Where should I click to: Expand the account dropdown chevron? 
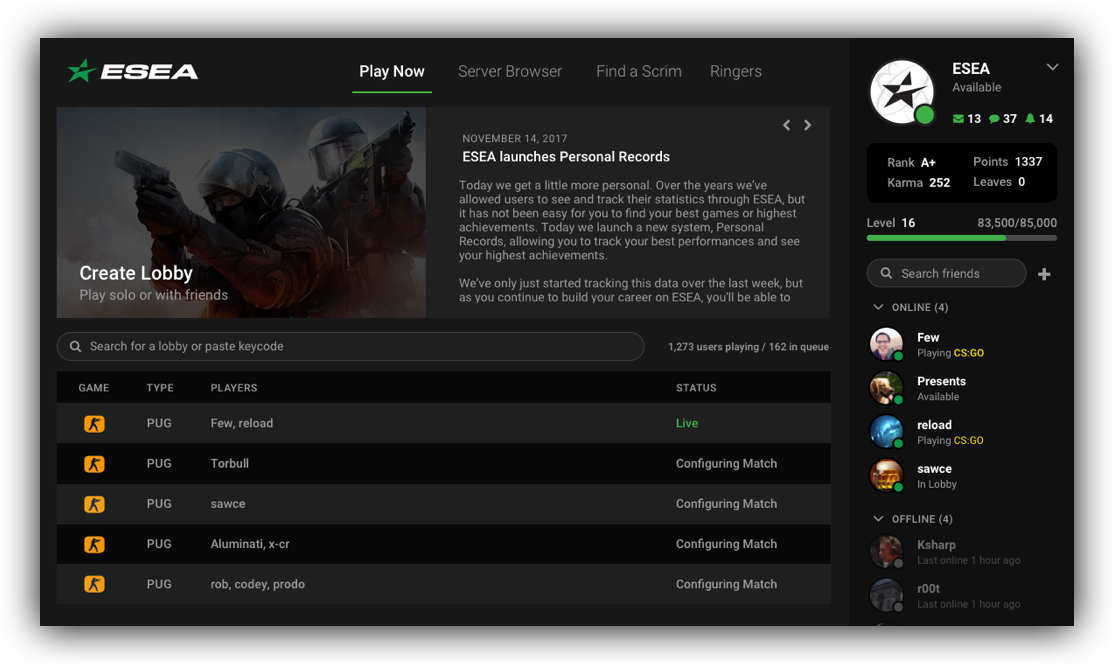click(1052, 67)
